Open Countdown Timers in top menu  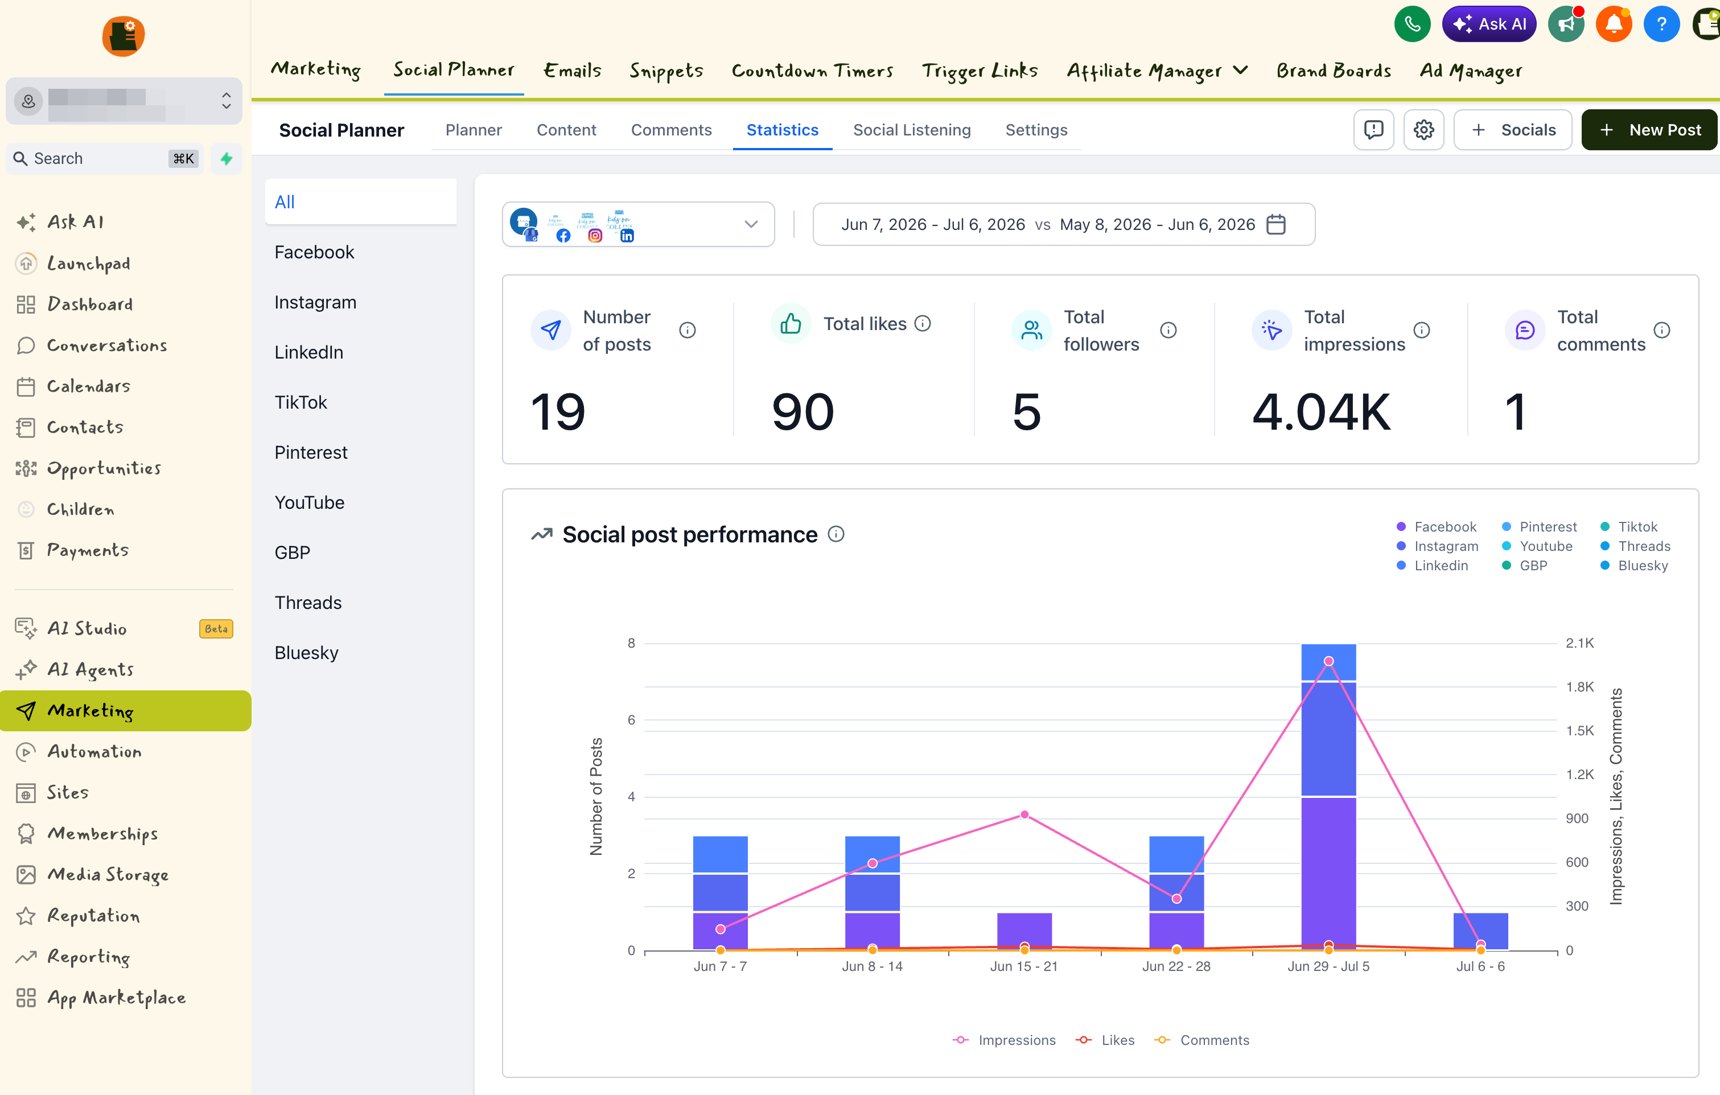coord(812,71)
